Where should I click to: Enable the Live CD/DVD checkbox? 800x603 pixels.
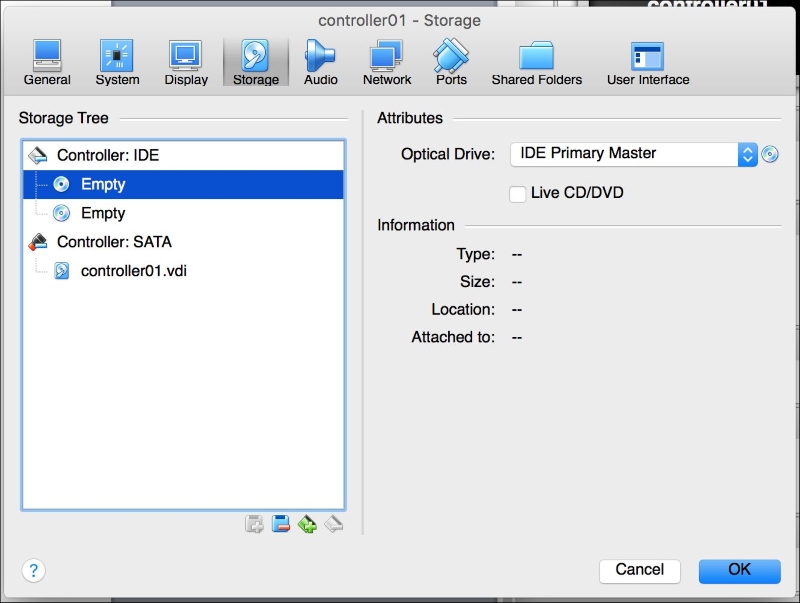517,194
